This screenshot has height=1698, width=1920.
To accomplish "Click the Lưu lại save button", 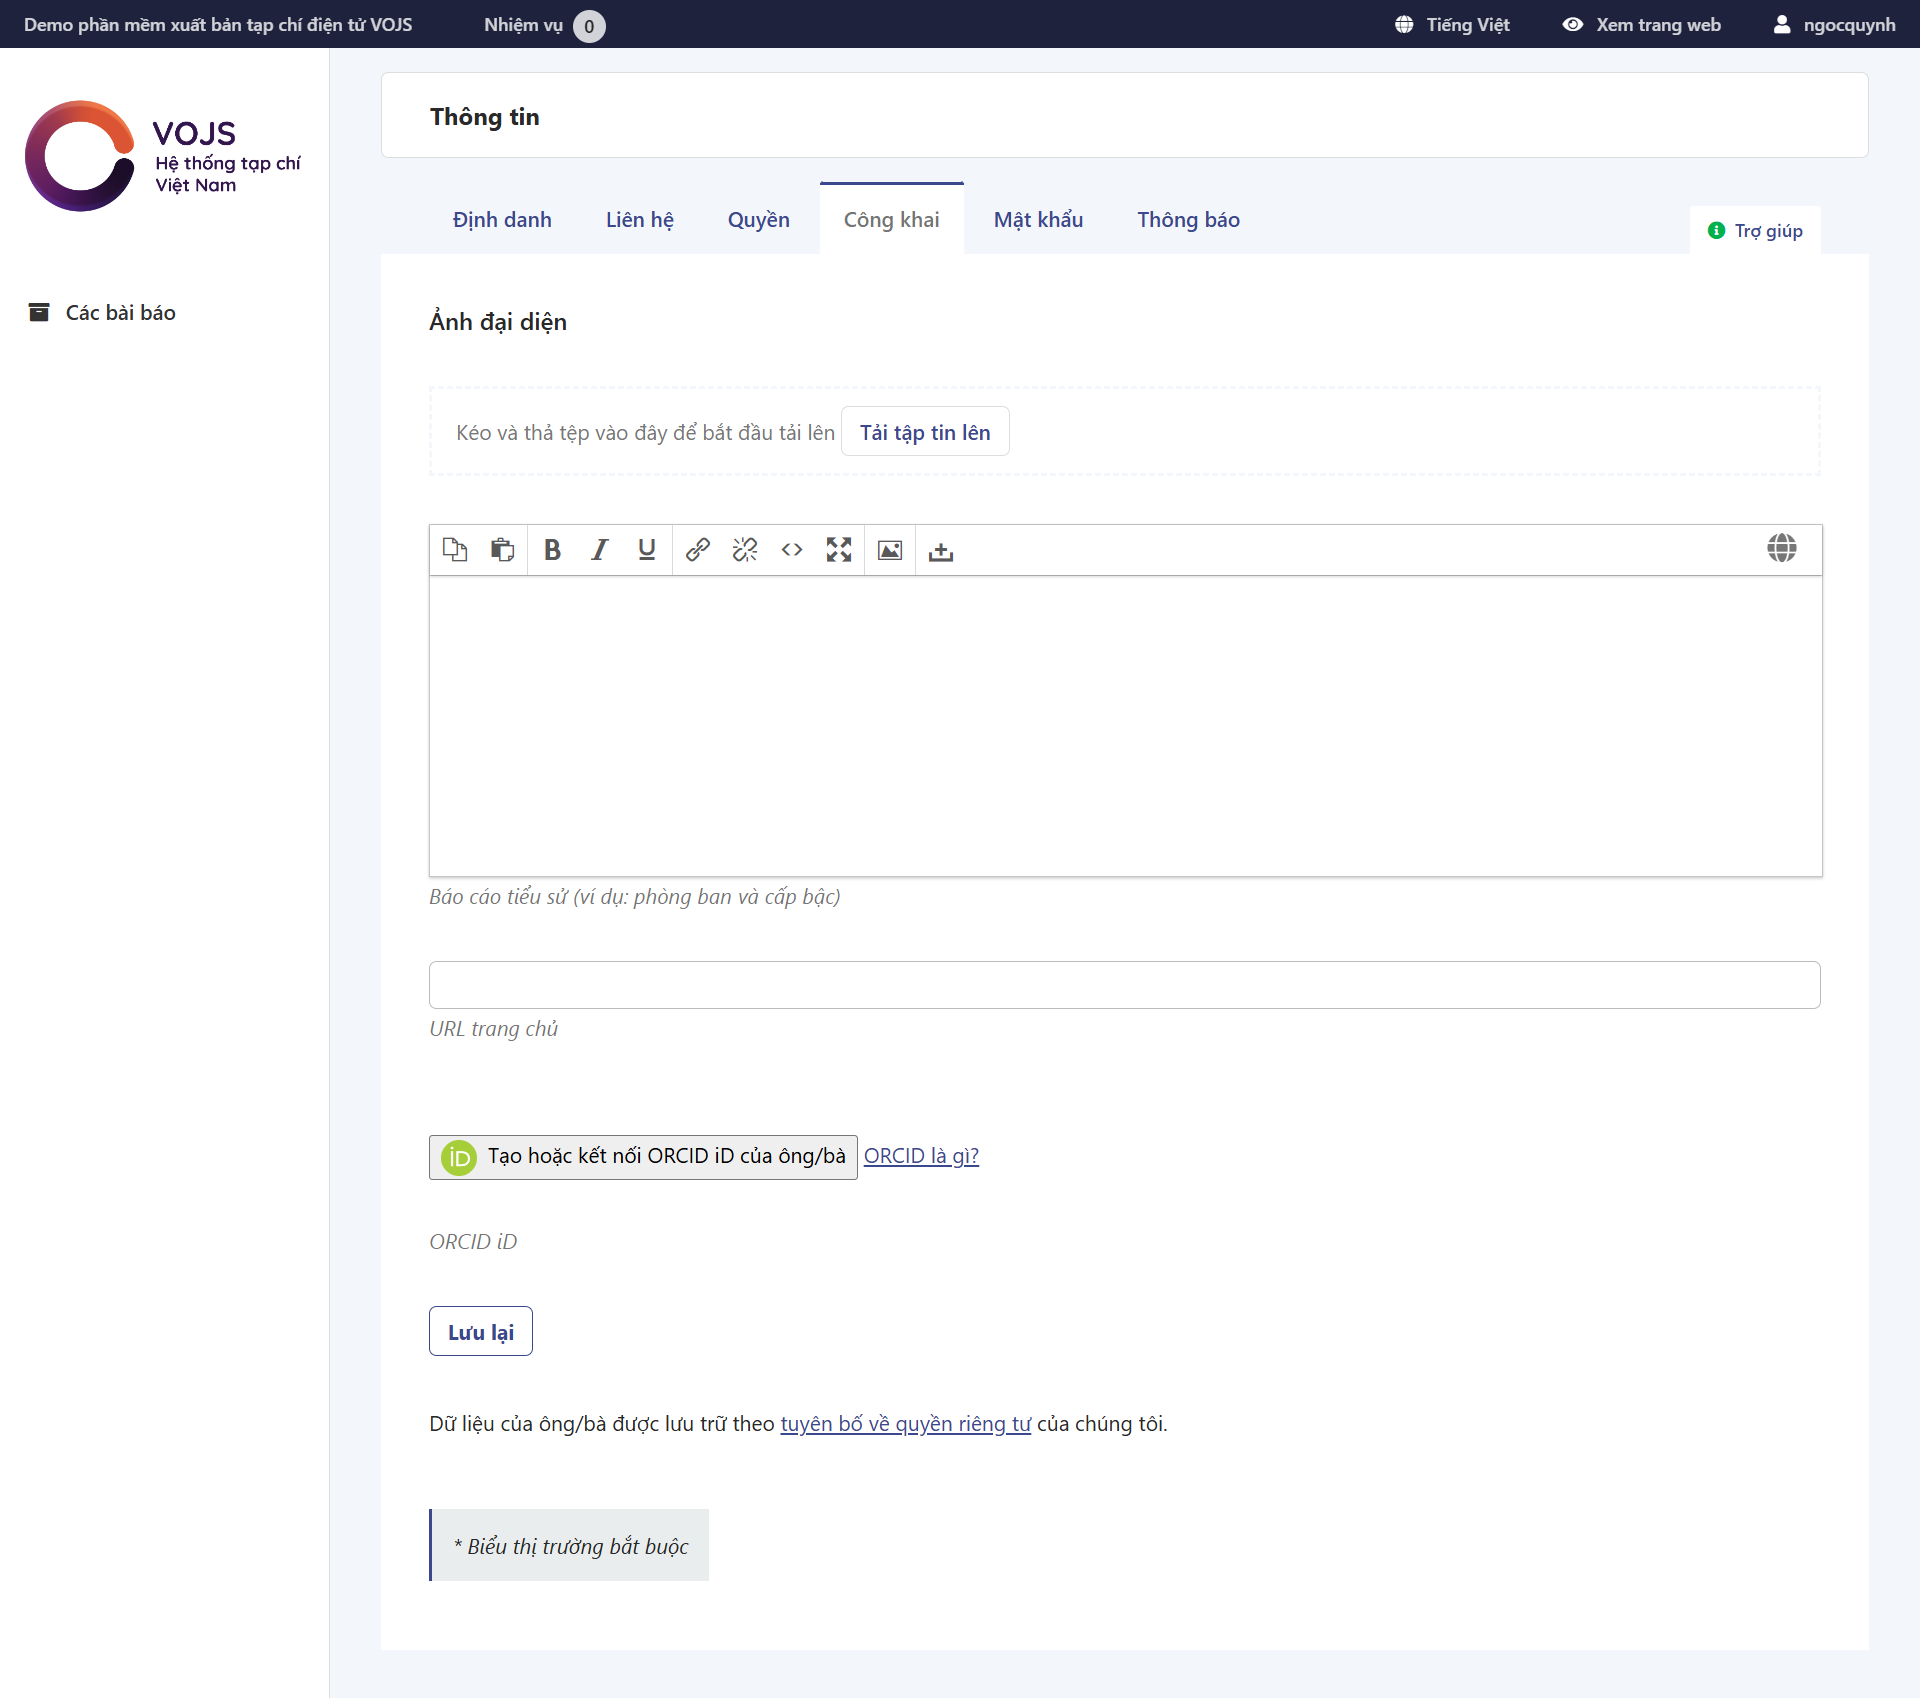I will tap(481, 1332).
